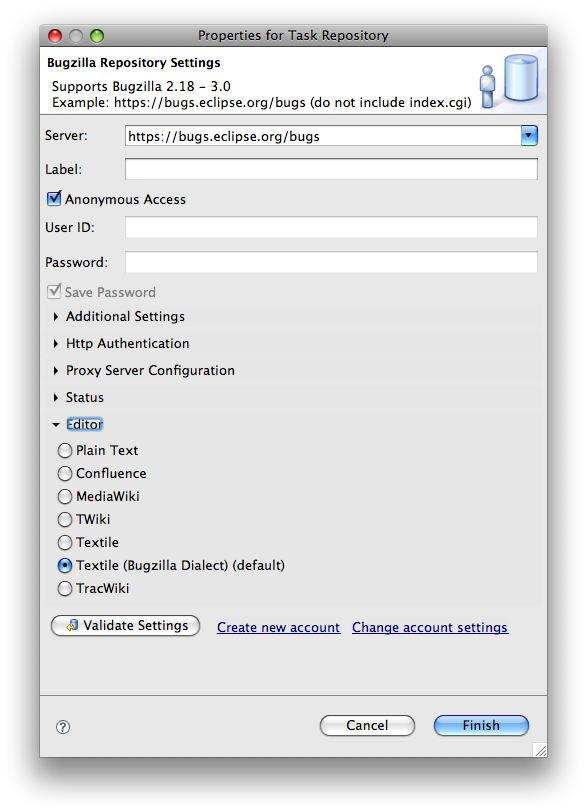This screenshot has height=812, width=587.
Task: Click the Validate Settings button
Action: point(125,626)
